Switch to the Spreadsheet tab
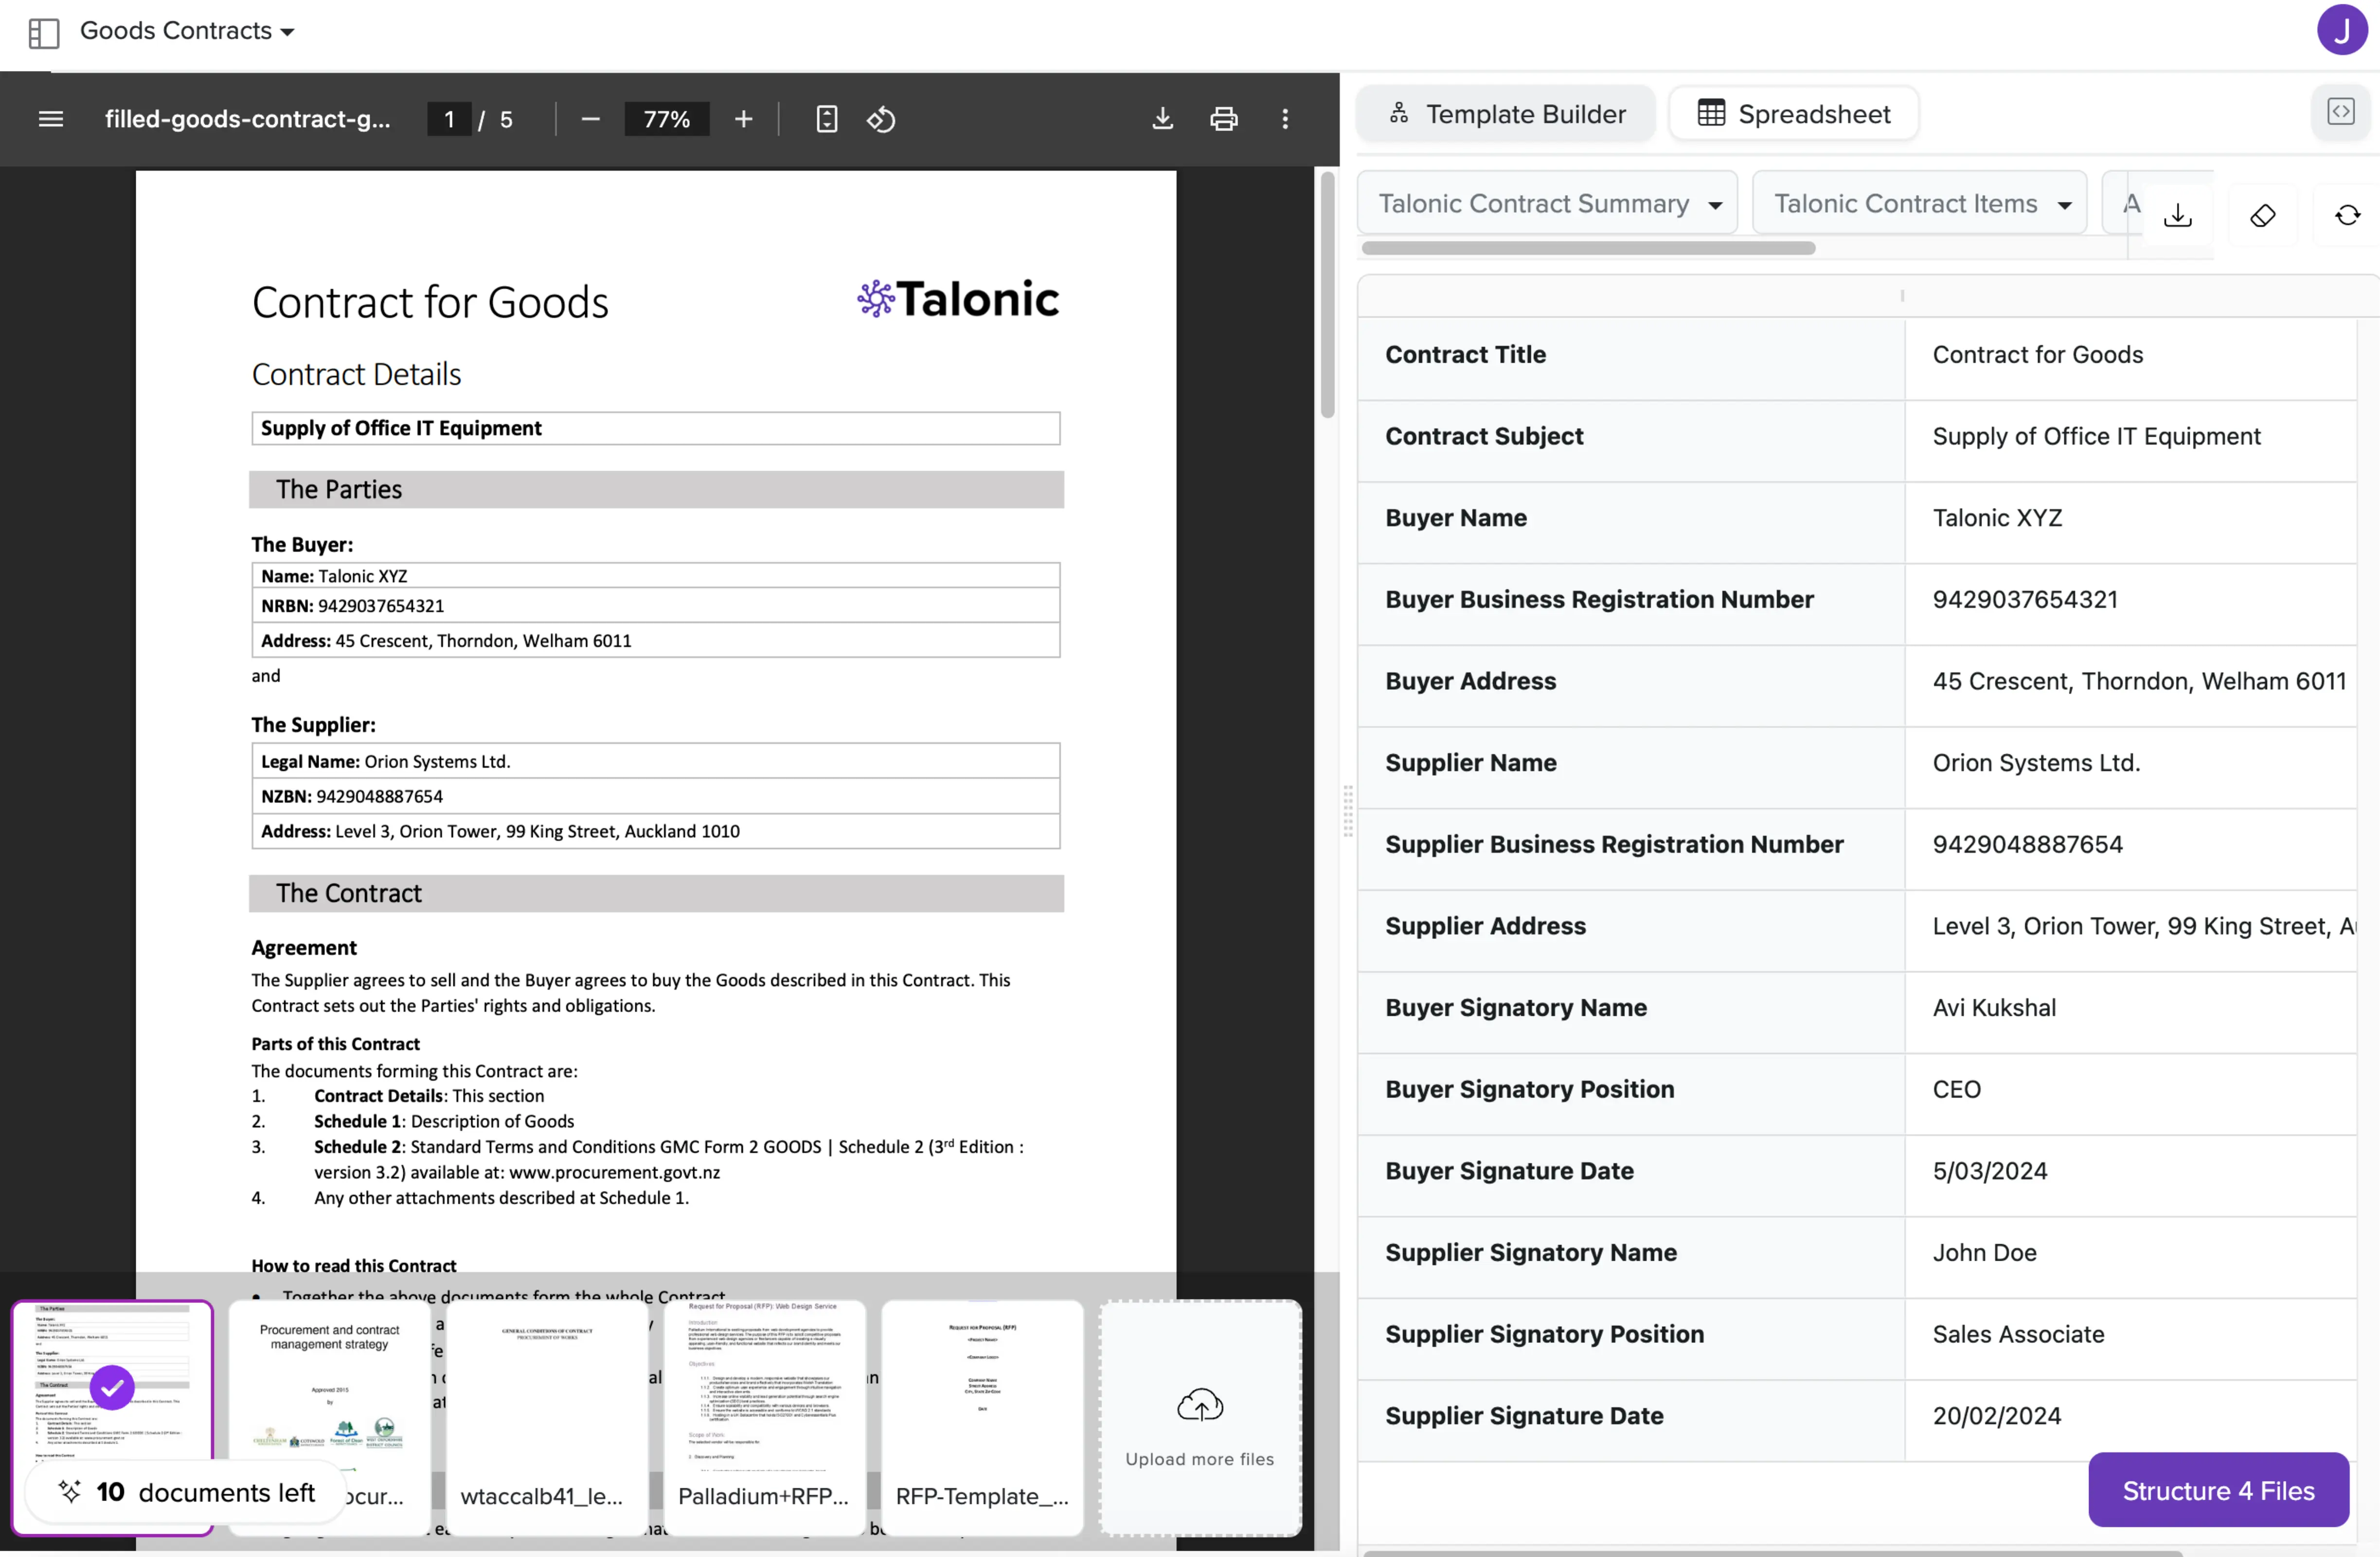The height and width of the screenshot is (1557, 2380). click(x=1794, y=114)
